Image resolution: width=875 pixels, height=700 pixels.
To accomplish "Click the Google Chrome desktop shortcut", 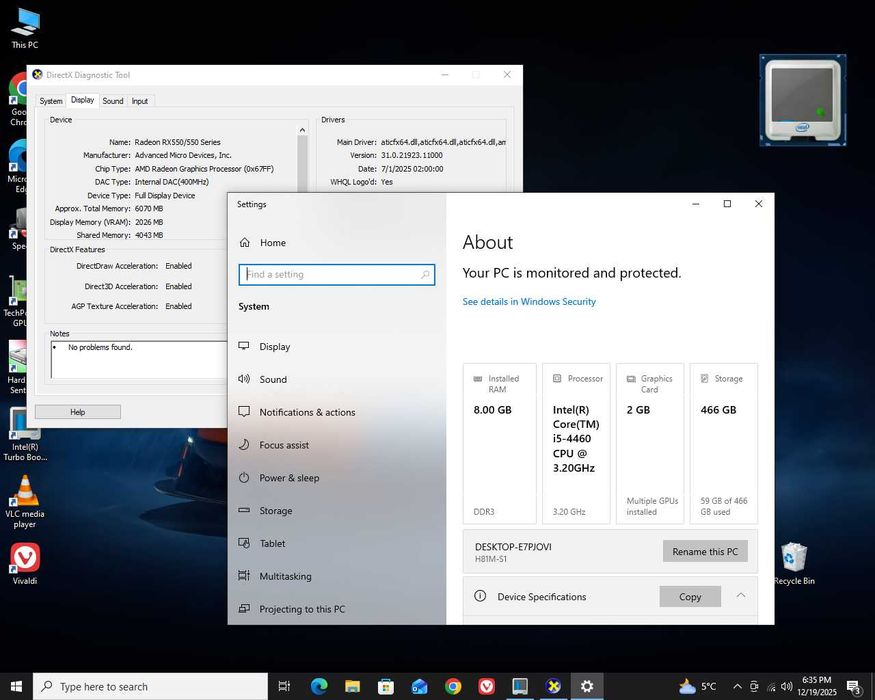I will click(18, 100).
